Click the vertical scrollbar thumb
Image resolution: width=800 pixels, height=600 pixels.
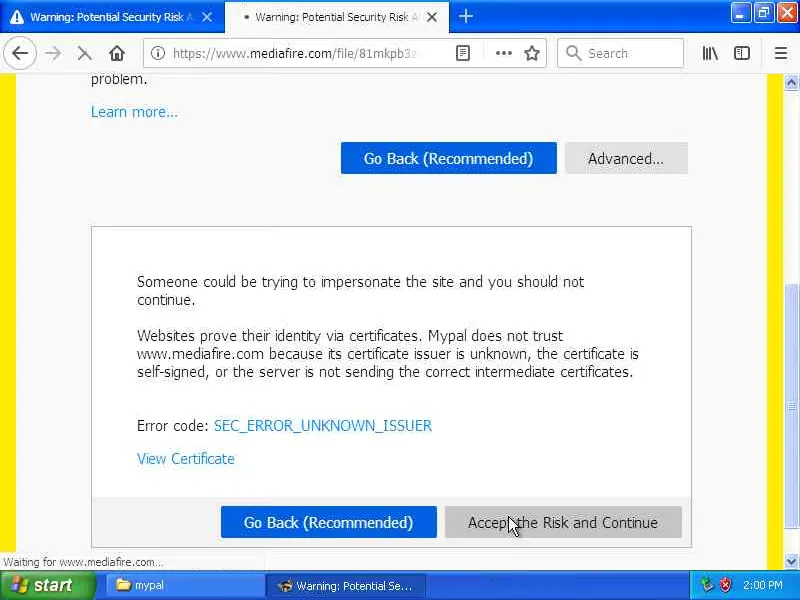coord(791,406)
